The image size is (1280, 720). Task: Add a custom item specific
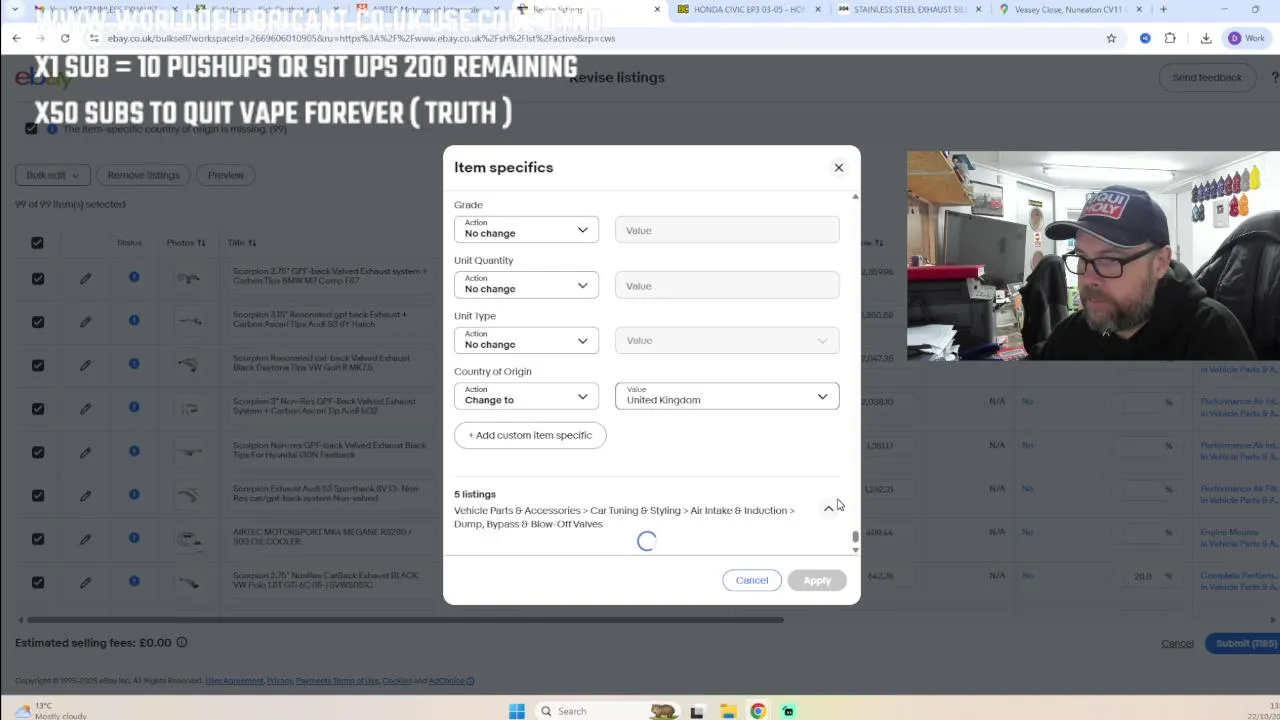click(530, 435)
